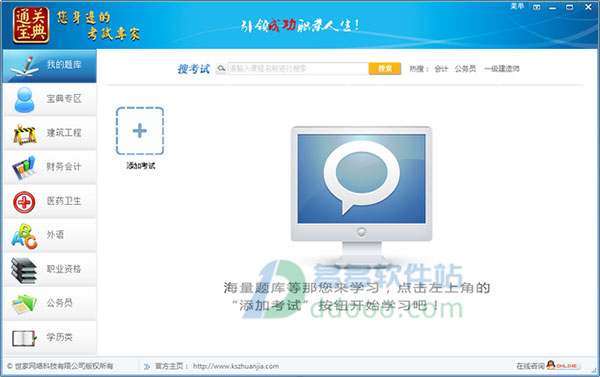600x377 pixels.
Task: Search hot keyword 会计
Action: click(441, 69)
